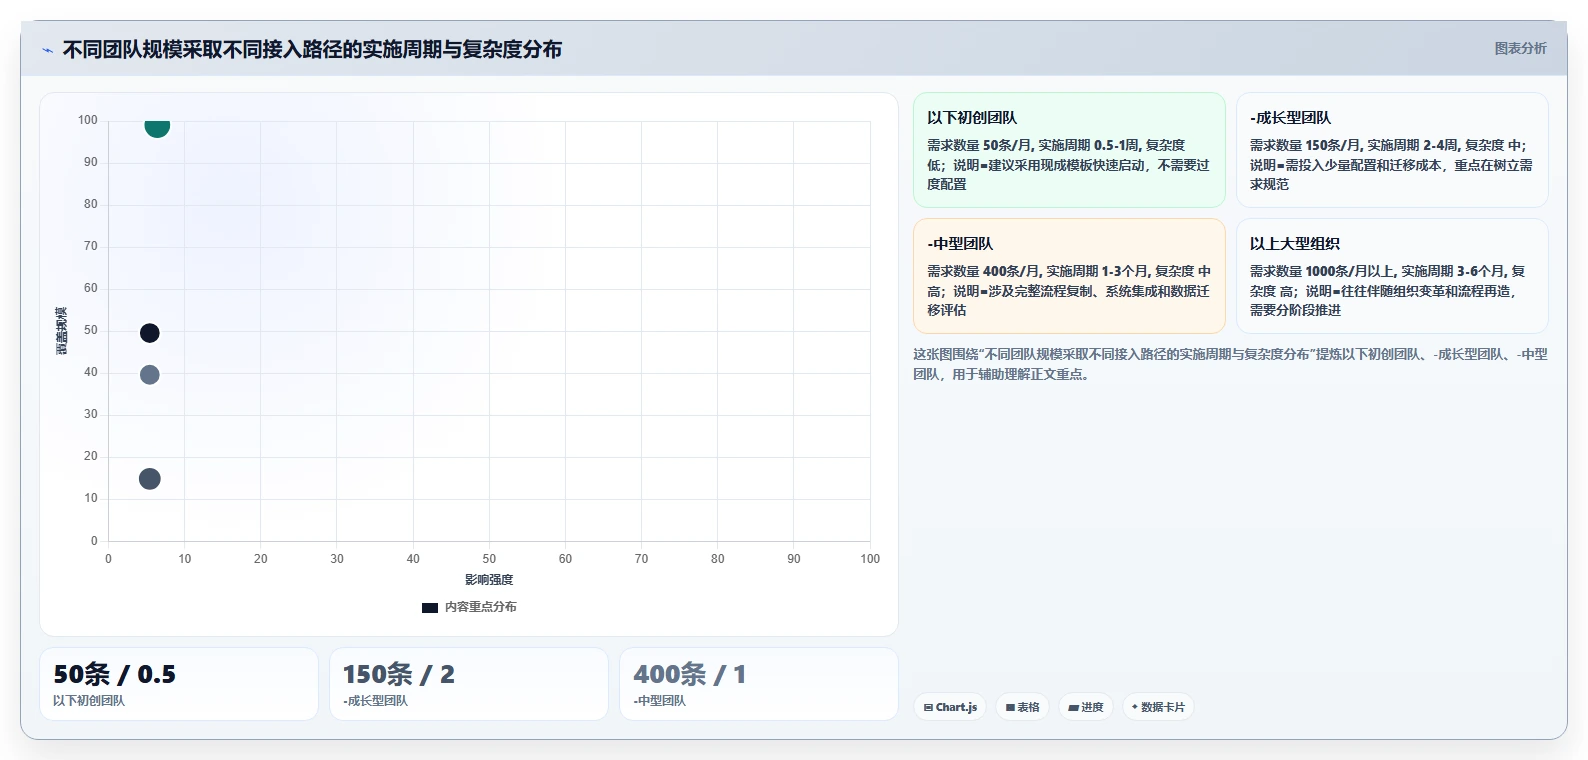Click the 覆盖规模 y-axis title
The height and width of the screenshot is (760, 1588).
pyautogui.click(x=62, y=331)
